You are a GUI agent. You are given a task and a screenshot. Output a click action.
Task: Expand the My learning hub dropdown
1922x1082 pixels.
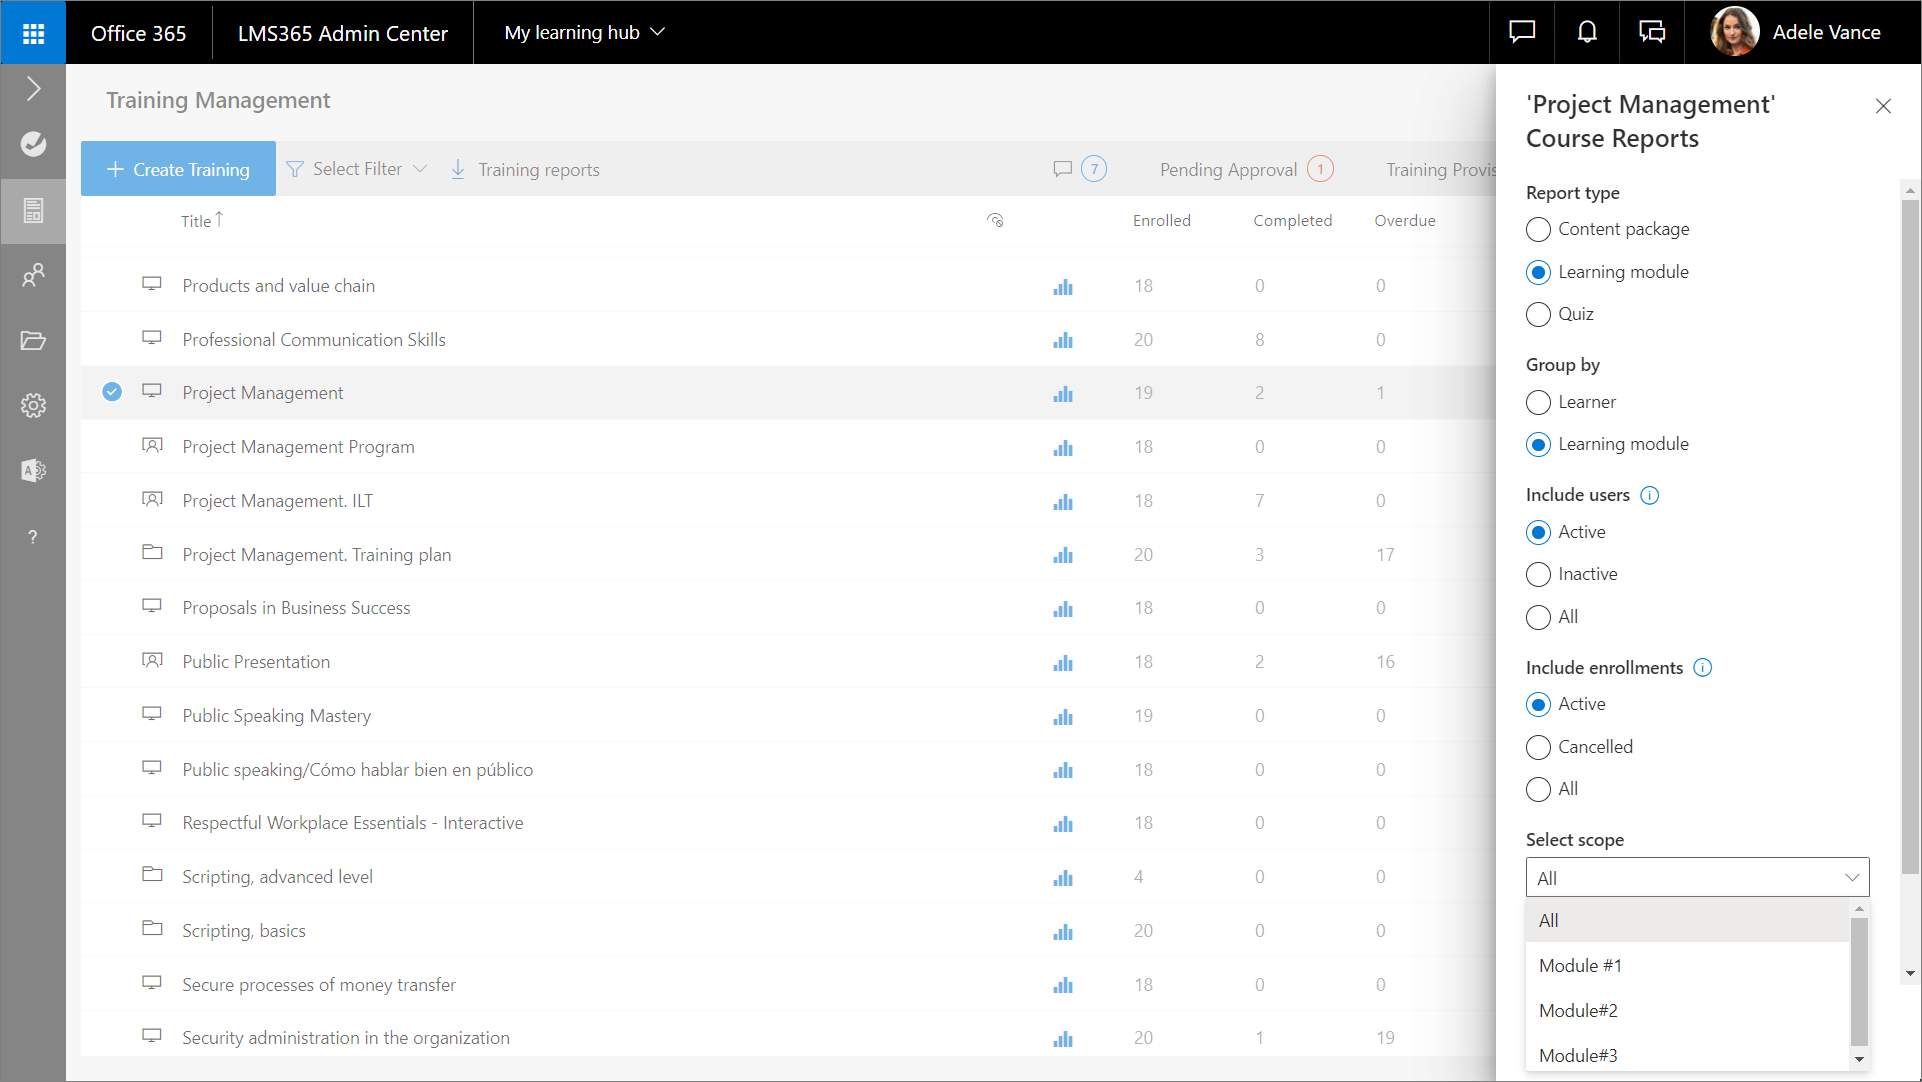[584, 33]
